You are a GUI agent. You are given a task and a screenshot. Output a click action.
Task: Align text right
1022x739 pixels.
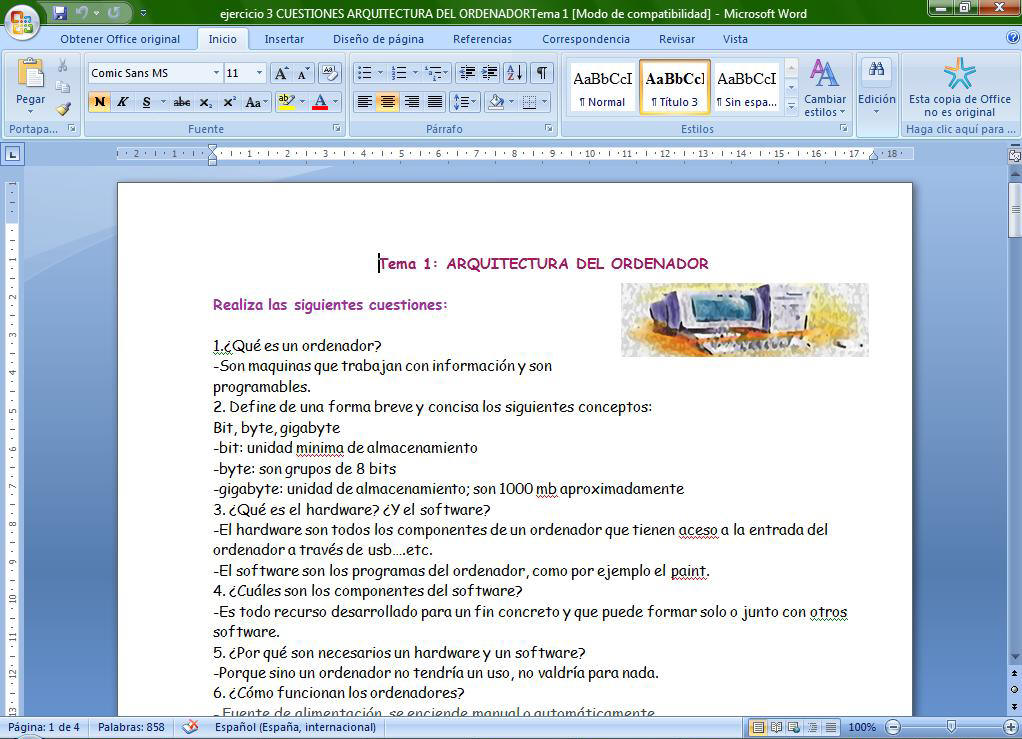[412, 102]
